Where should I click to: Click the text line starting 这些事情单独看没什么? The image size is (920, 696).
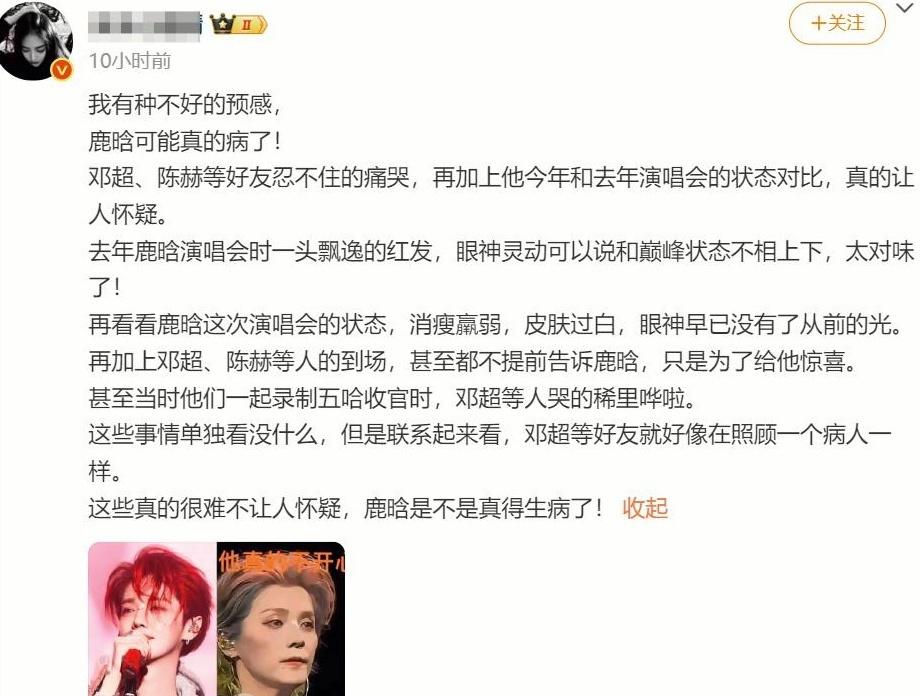[491, 453]
